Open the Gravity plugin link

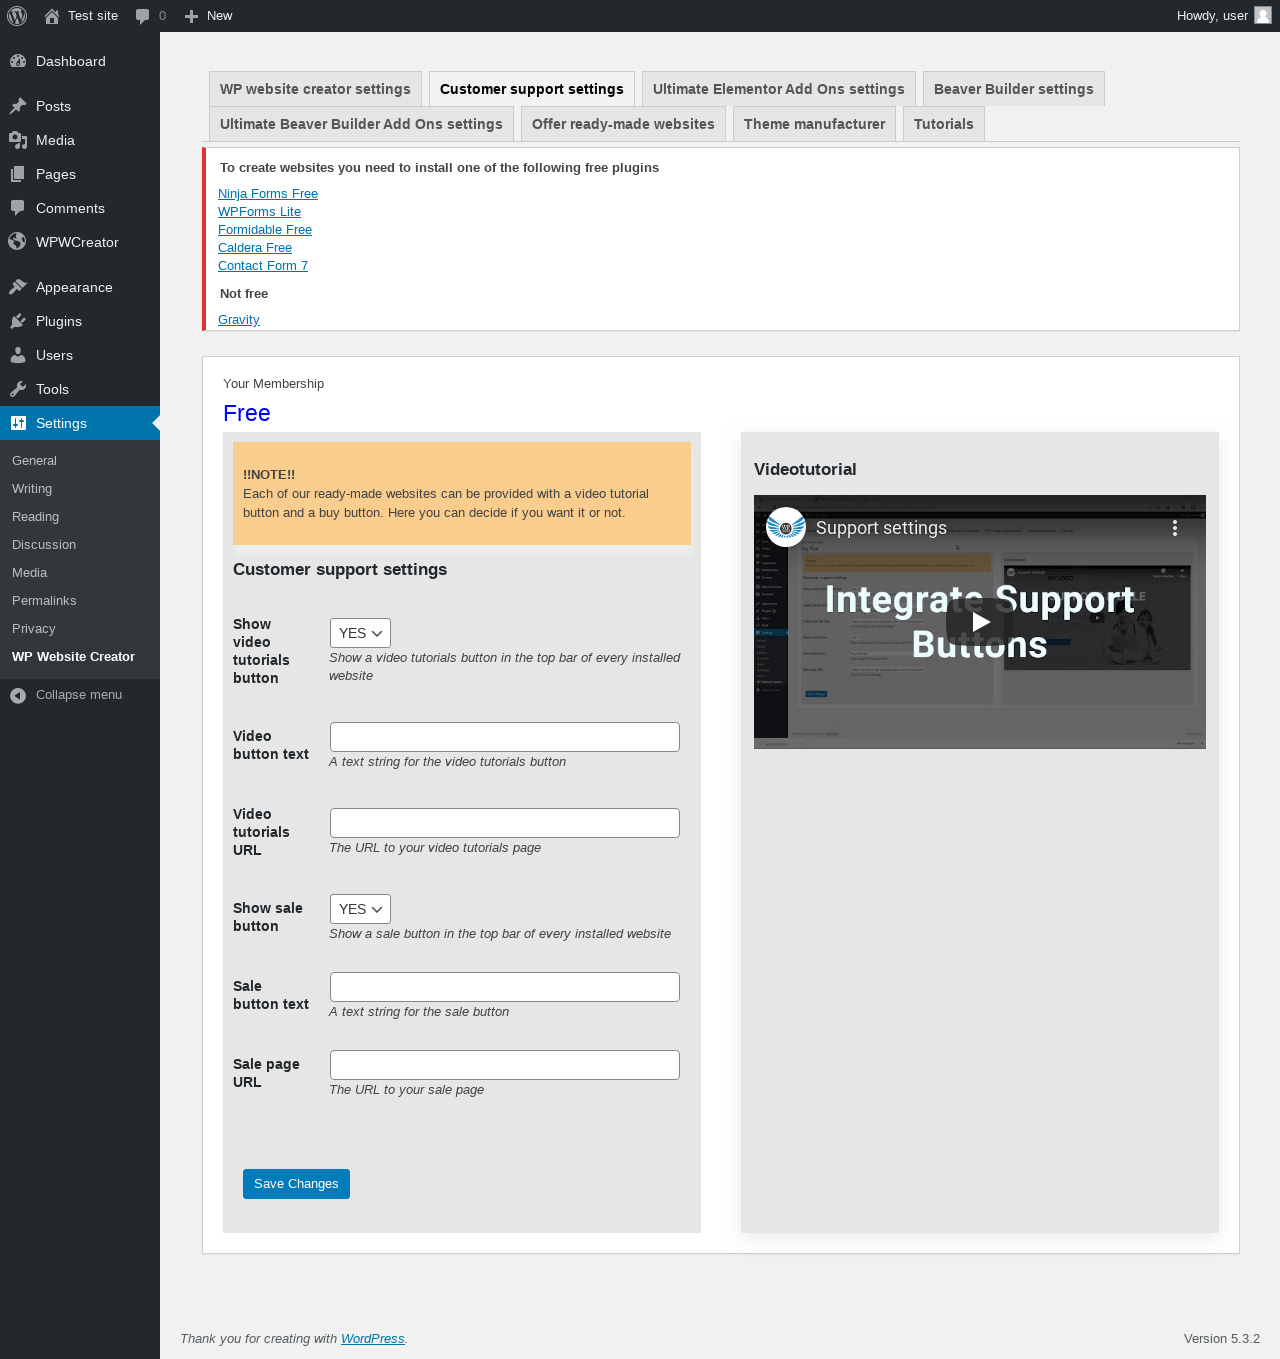[x=239, y=320]
